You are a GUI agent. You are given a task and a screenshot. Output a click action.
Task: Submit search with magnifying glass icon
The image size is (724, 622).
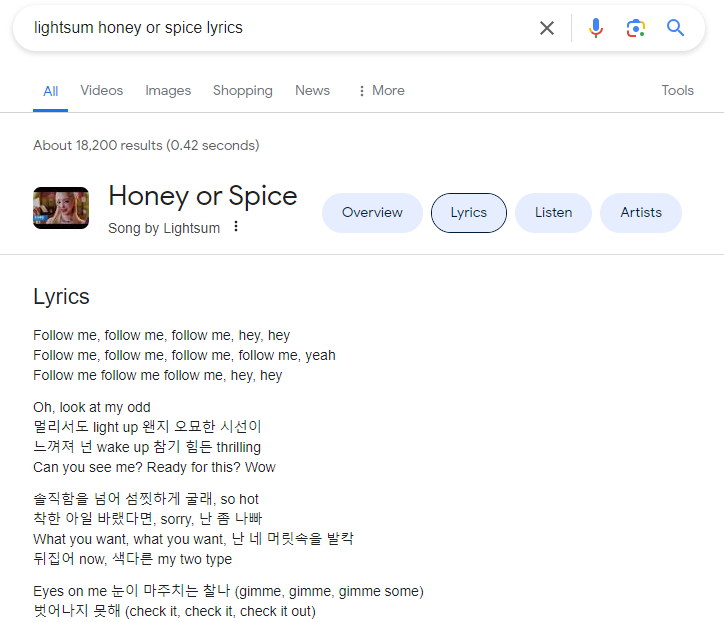(x=675, y=28)
